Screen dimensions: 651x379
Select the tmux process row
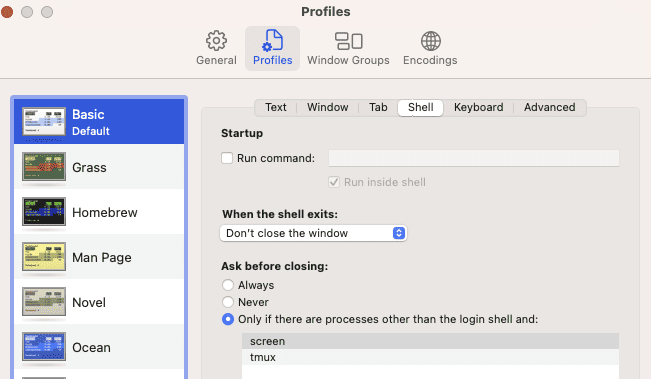click(431, 357)
